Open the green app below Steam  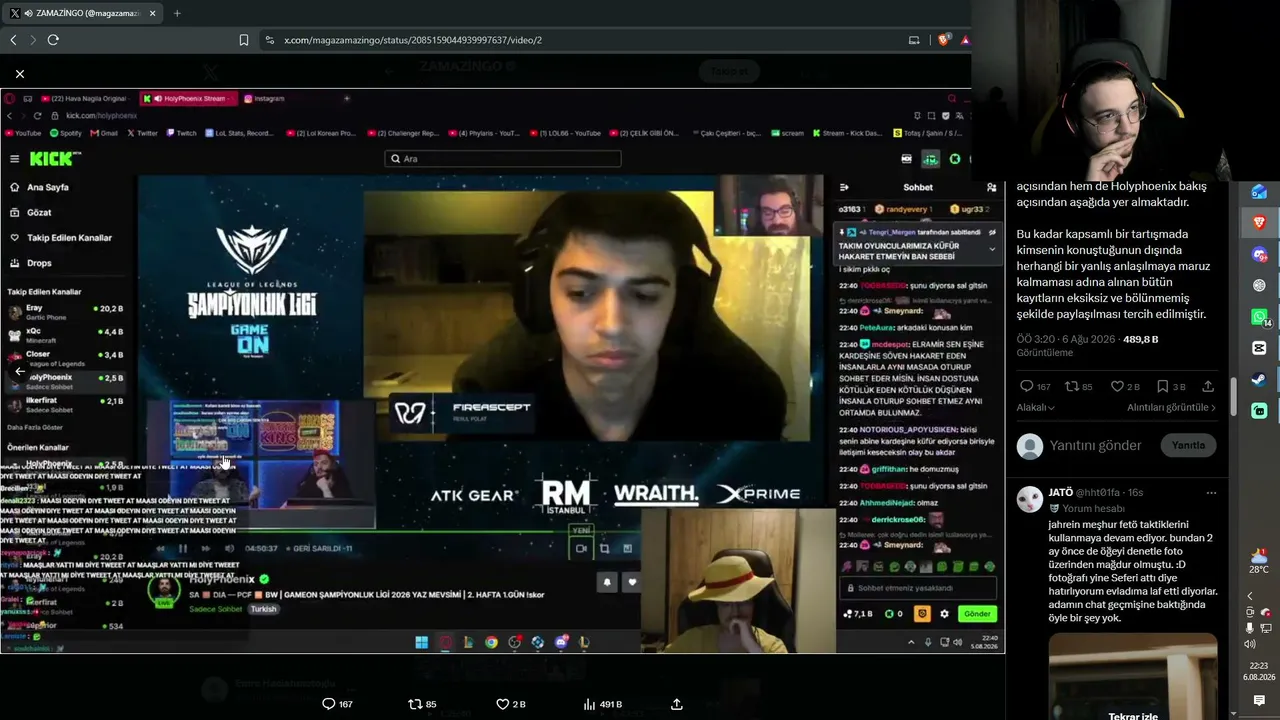pyautogui.click(x=1259, y=410)
